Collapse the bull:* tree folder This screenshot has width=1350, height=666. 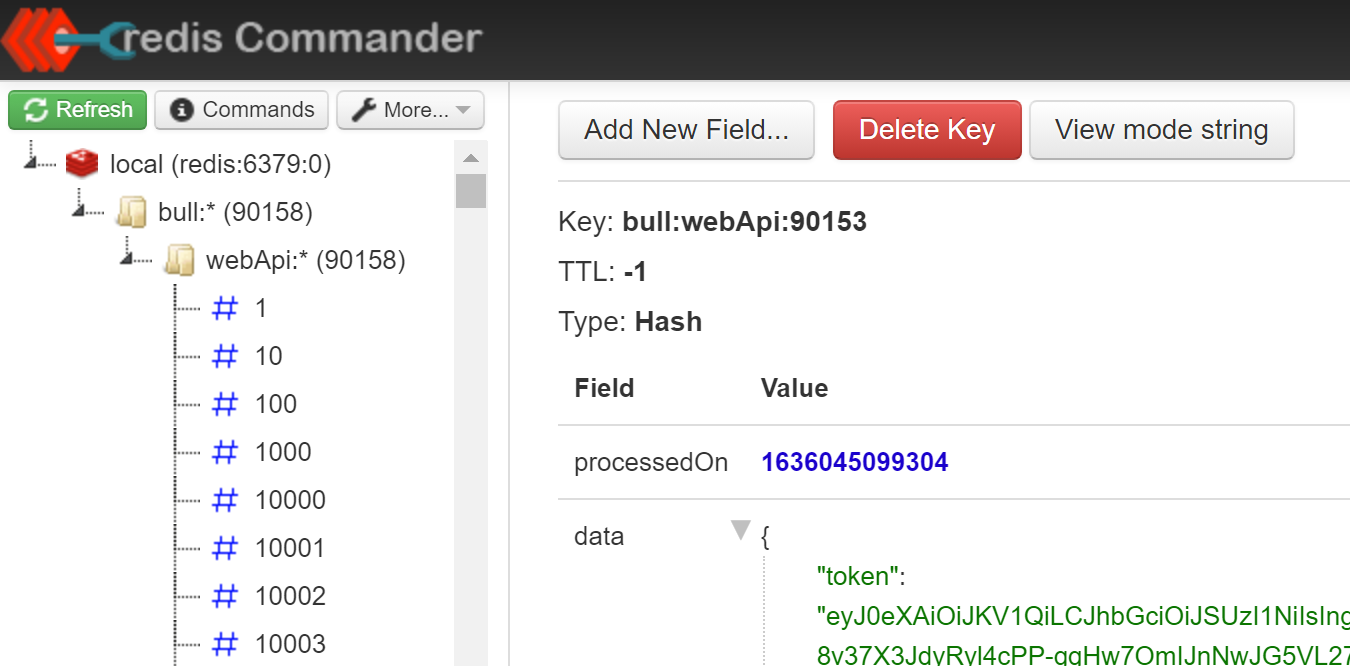[83, 208]
